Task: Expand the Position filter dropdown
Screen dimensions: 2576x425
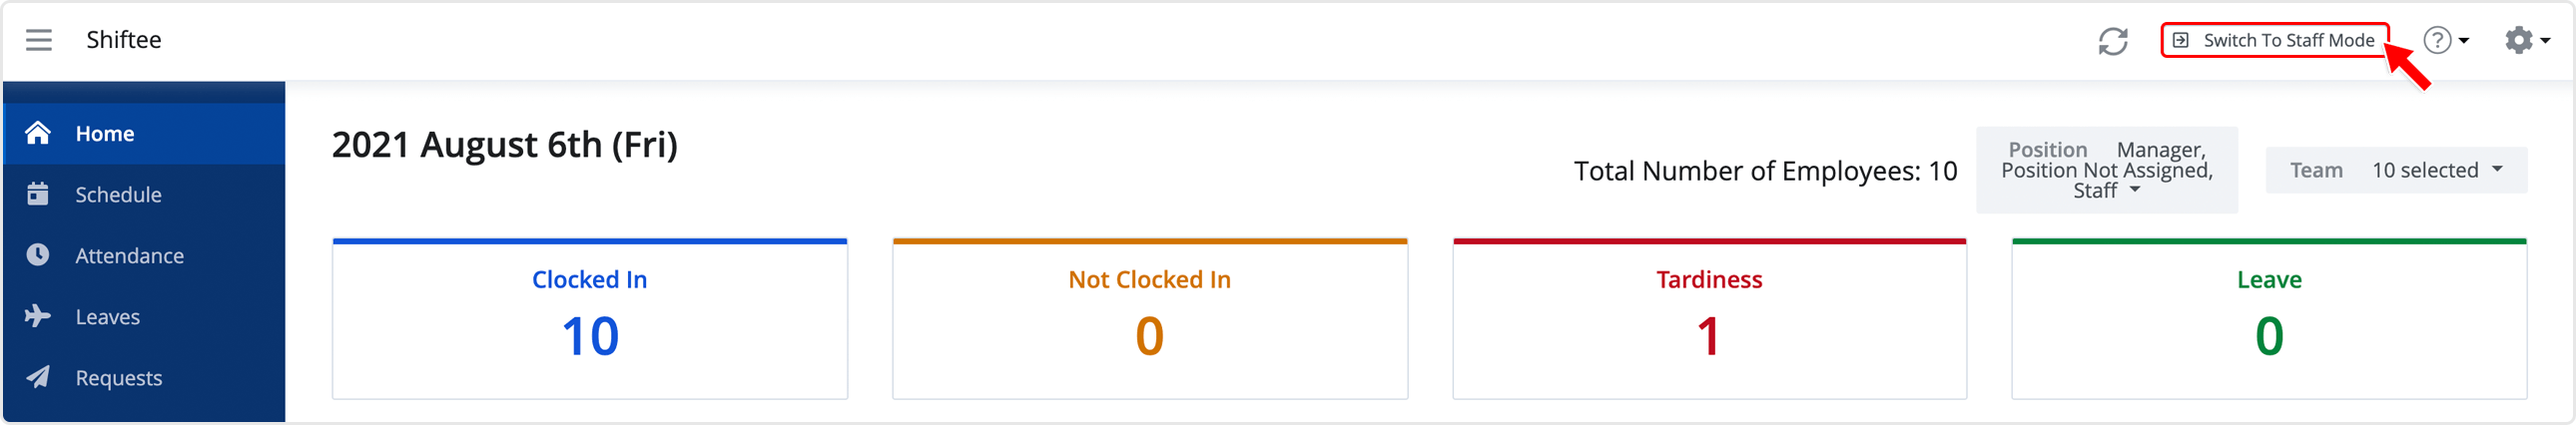Action: pos(2106,170)
